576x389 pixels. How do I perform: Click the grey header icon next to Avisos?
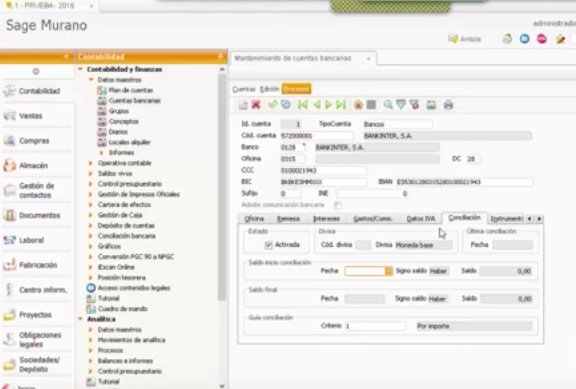tap(507, 39)
